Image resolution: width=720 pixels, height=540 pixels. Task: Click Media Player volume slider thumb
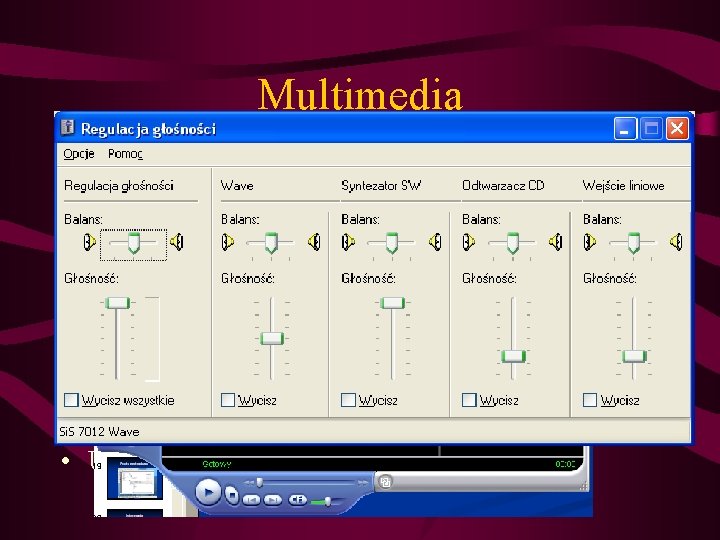click(x=328, y=501)
